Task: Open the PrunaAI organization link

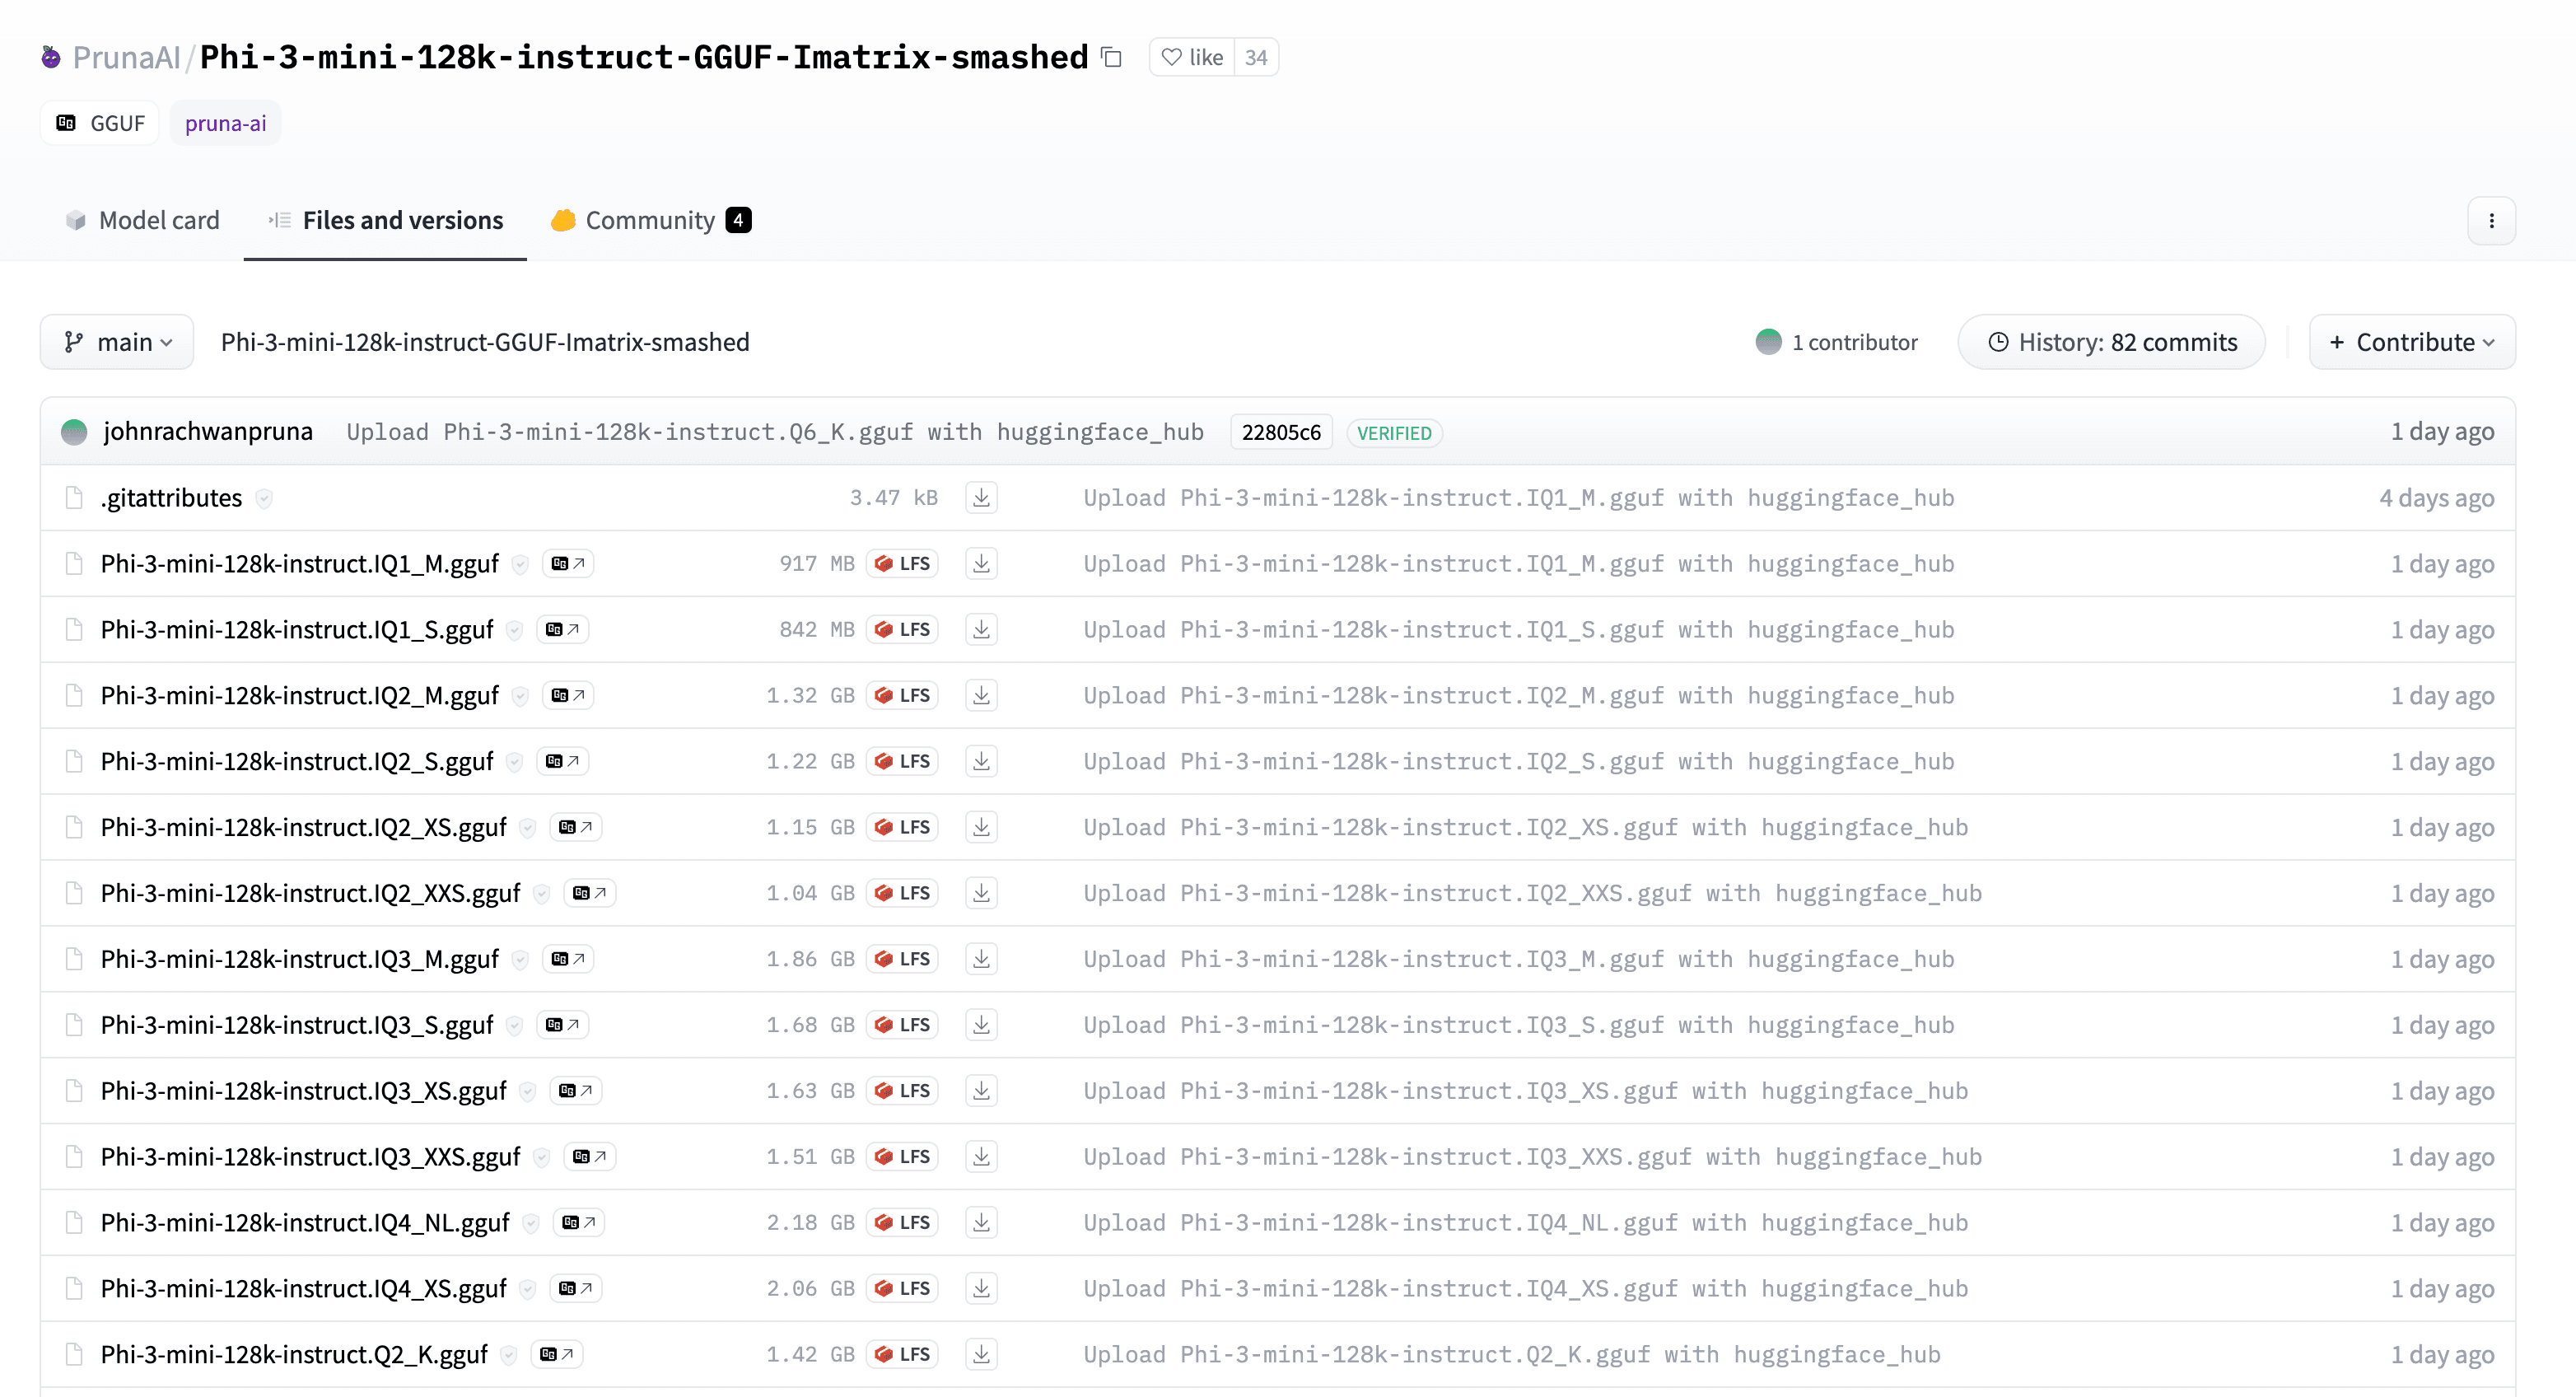Action: pos(126,57)
